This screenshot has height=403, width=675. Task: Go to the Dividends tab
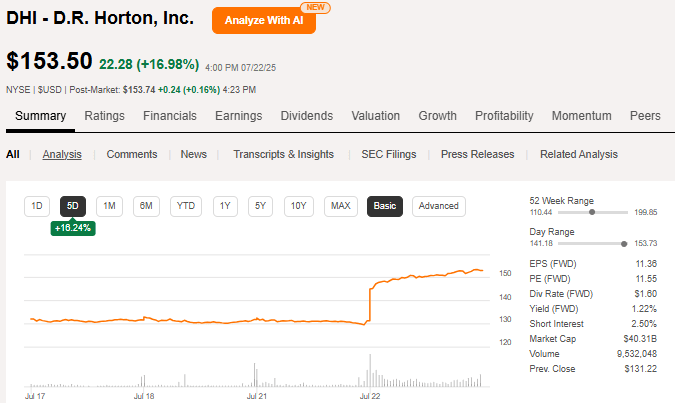coord(307,116)
